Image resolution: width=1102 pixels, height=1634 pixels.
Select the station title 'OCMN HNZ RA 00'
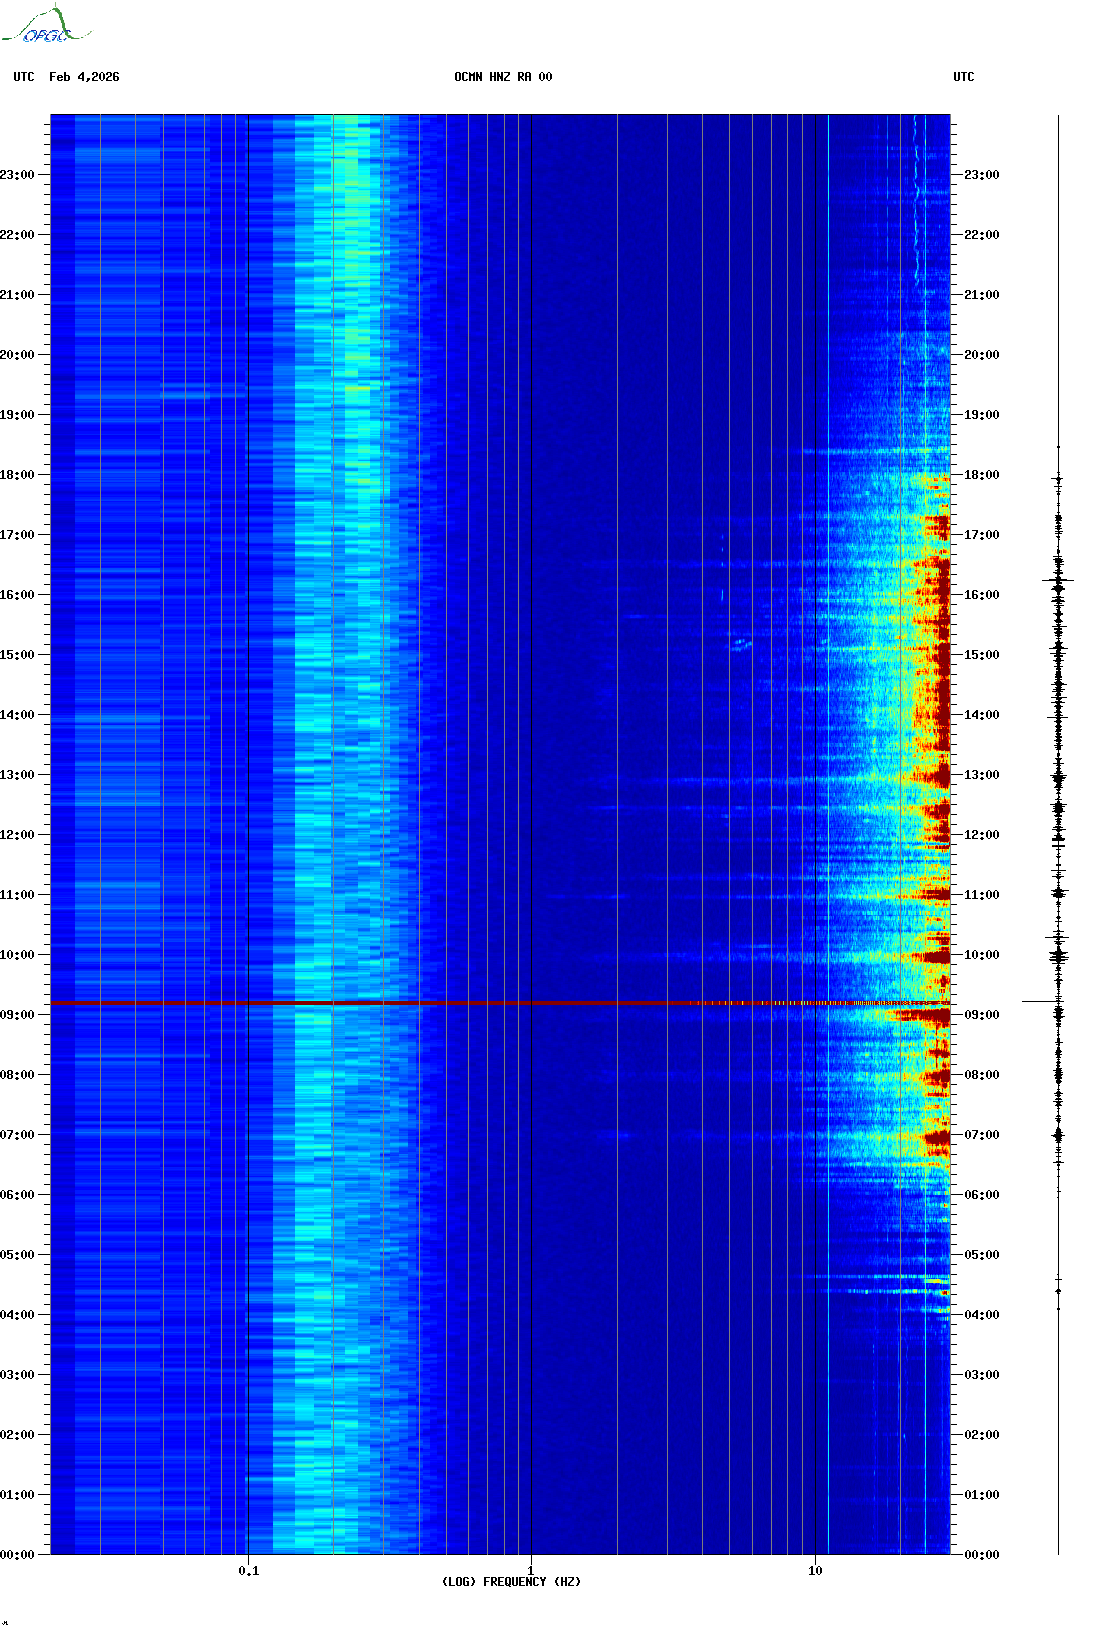click(x=503, y=77)
